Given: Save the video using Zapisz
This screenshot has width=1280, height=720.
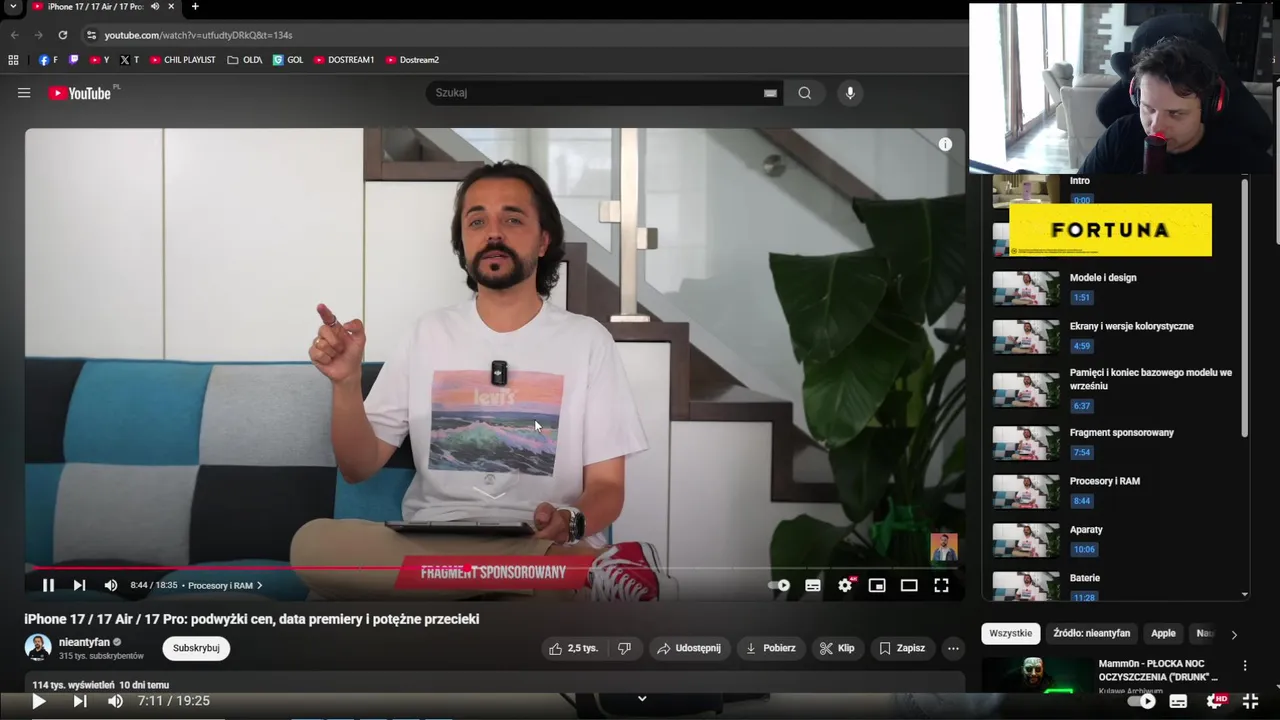Looking at the screenshot, I should 902,648.
